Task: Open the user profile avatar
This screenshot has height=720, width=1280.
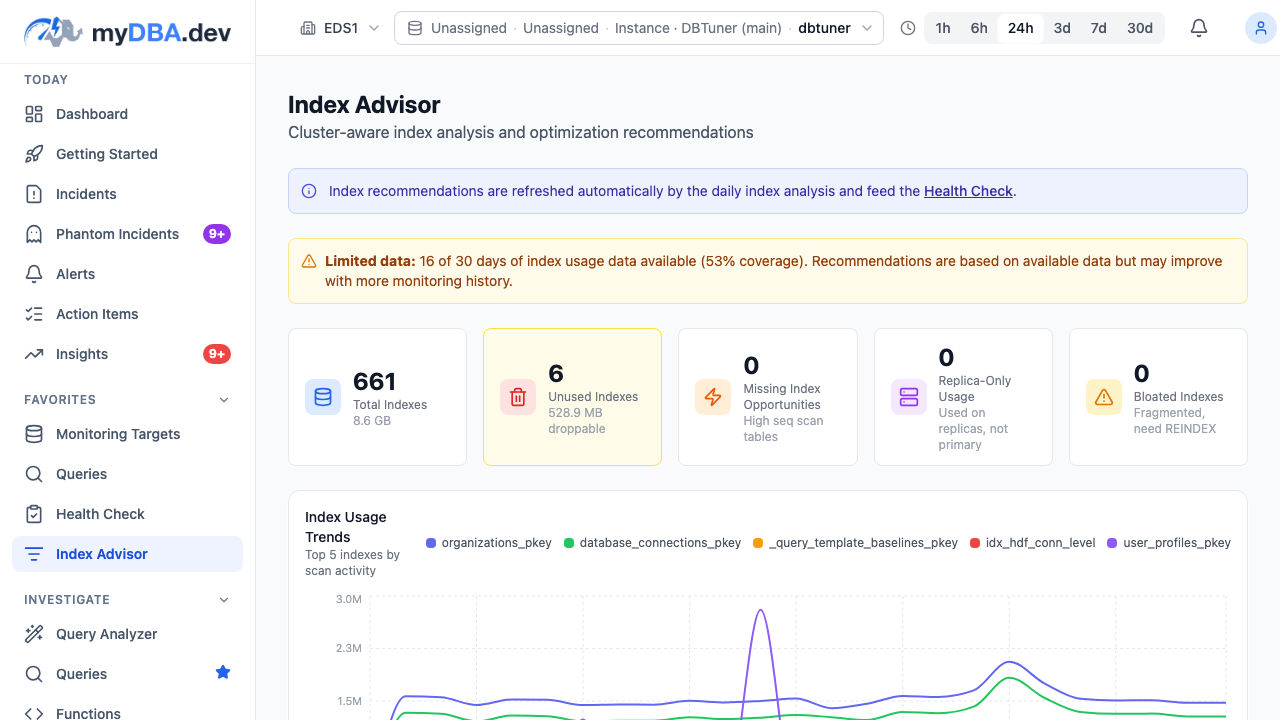Action: 1260,28
